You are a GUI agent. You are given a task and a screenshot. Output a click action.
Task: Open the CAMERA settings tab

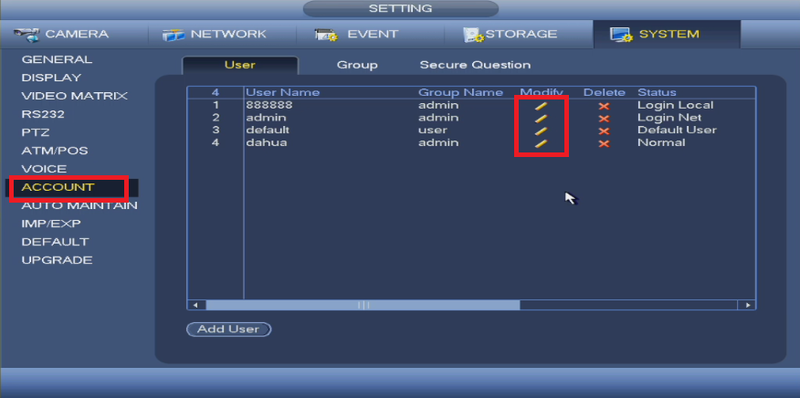coord(61,34)
